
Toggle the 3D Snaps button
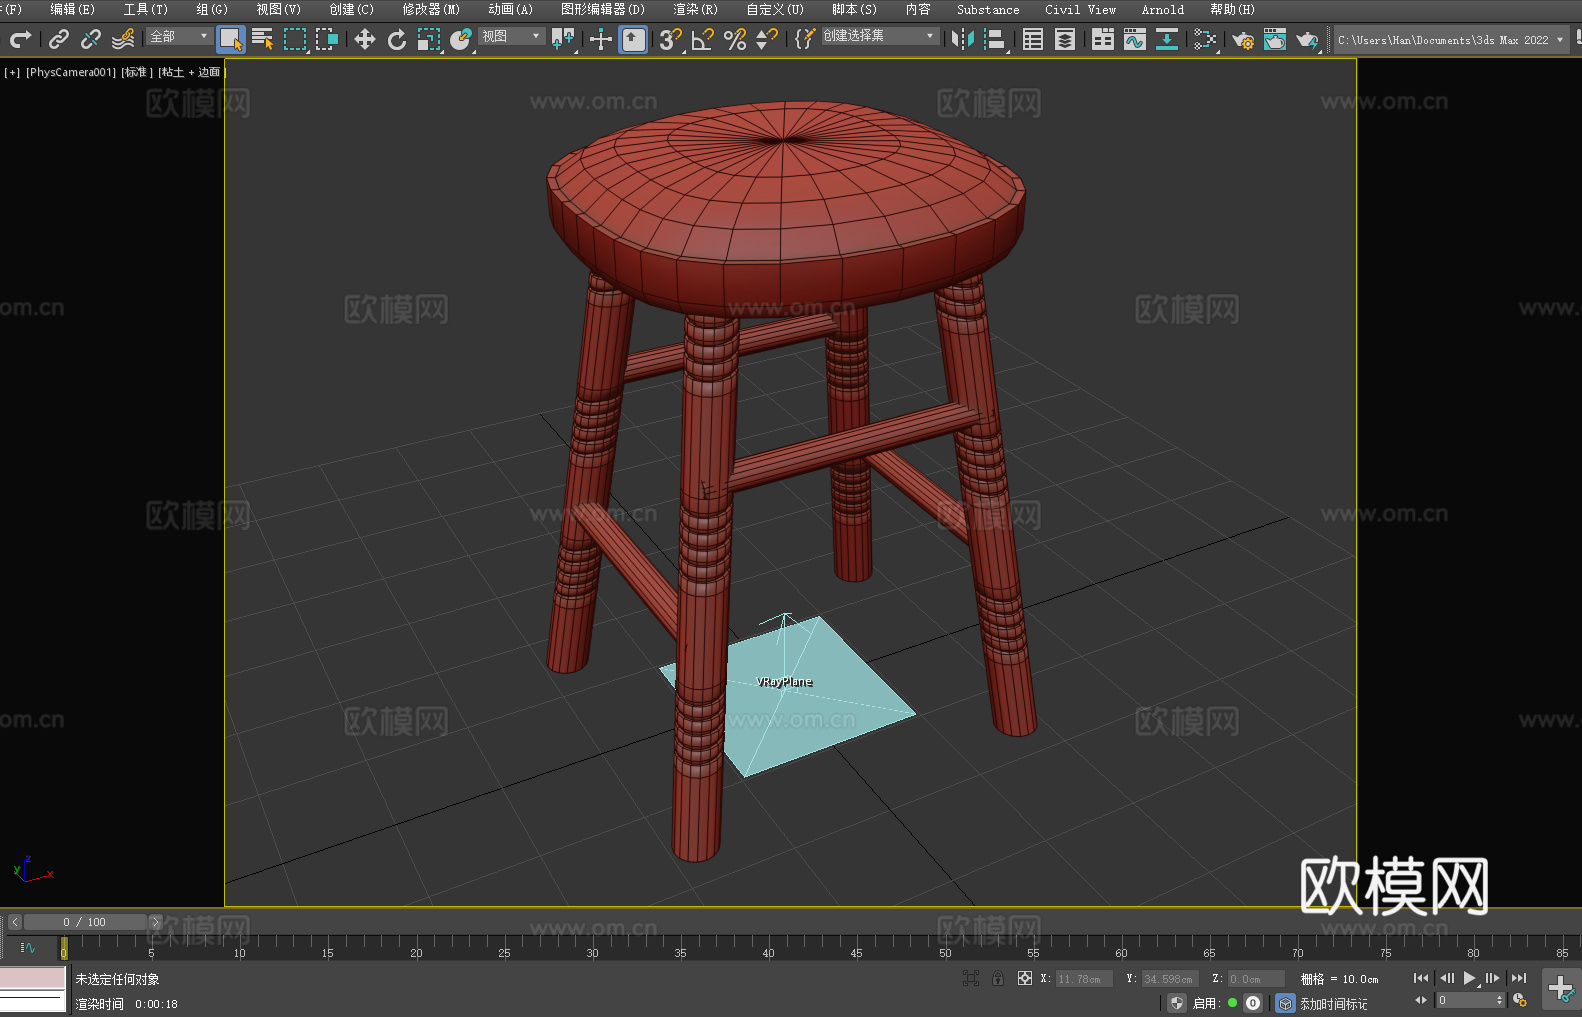coord(671,39)
